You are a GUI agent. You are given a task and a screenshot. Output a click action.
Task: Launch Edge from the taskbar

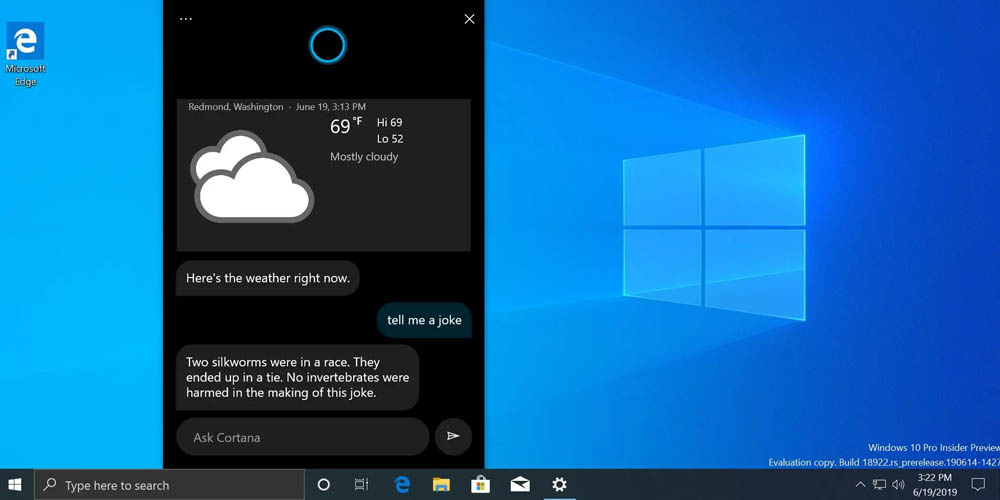click(x=402, y=485)
